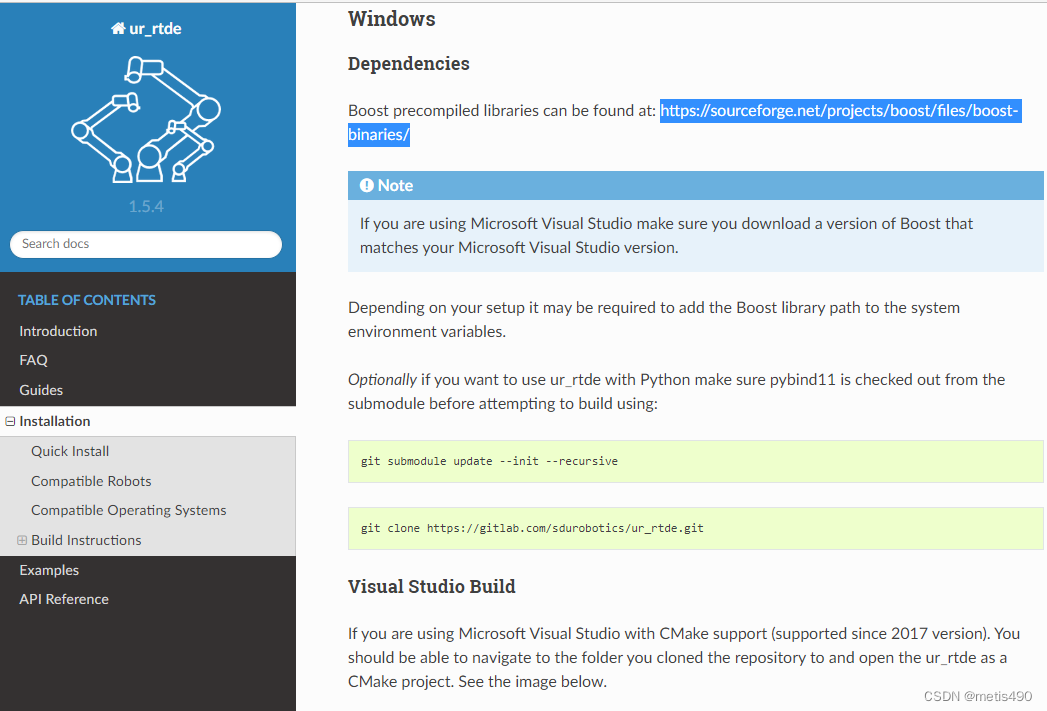This screenshot has width=1047, height=711.
Task: Select the git clone command snippet
Action: tap(531, 527)
